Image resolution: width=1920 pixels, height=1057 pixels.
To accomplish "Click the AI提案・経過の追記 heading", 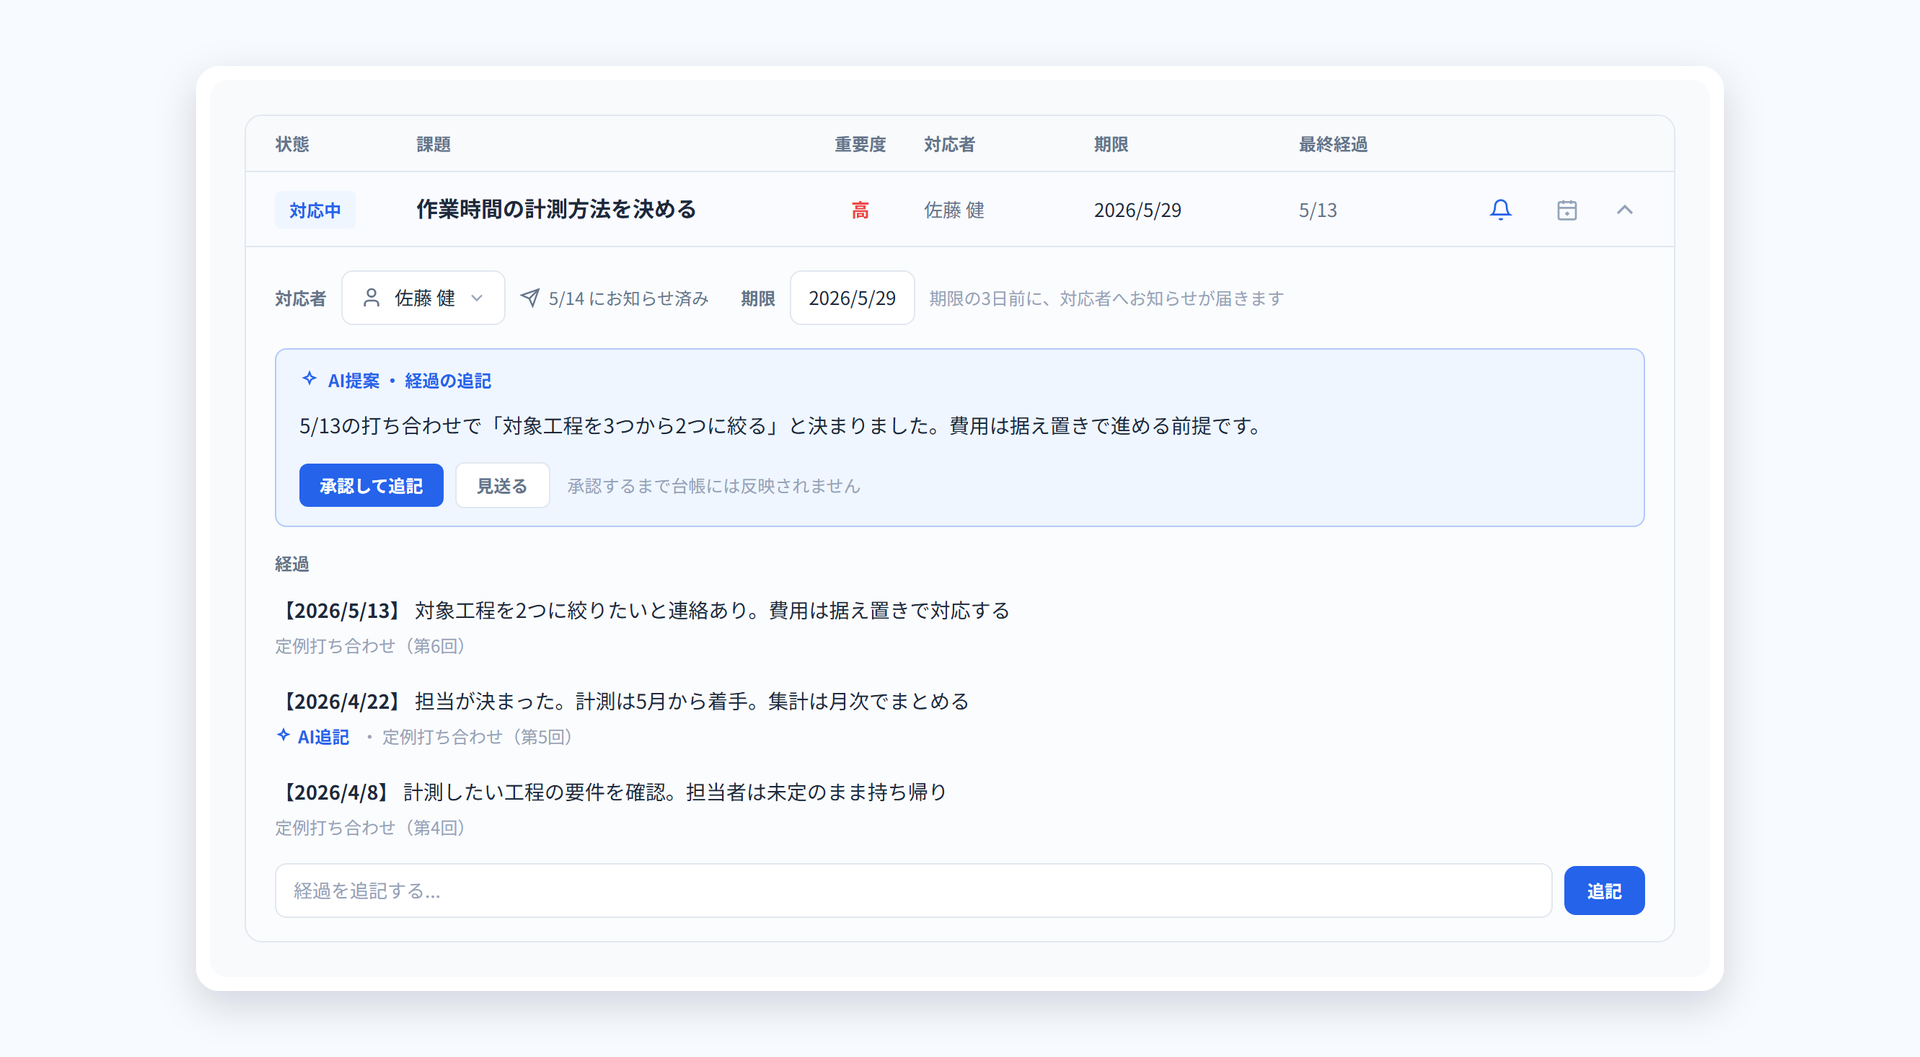I will click(x=409, y=380).
